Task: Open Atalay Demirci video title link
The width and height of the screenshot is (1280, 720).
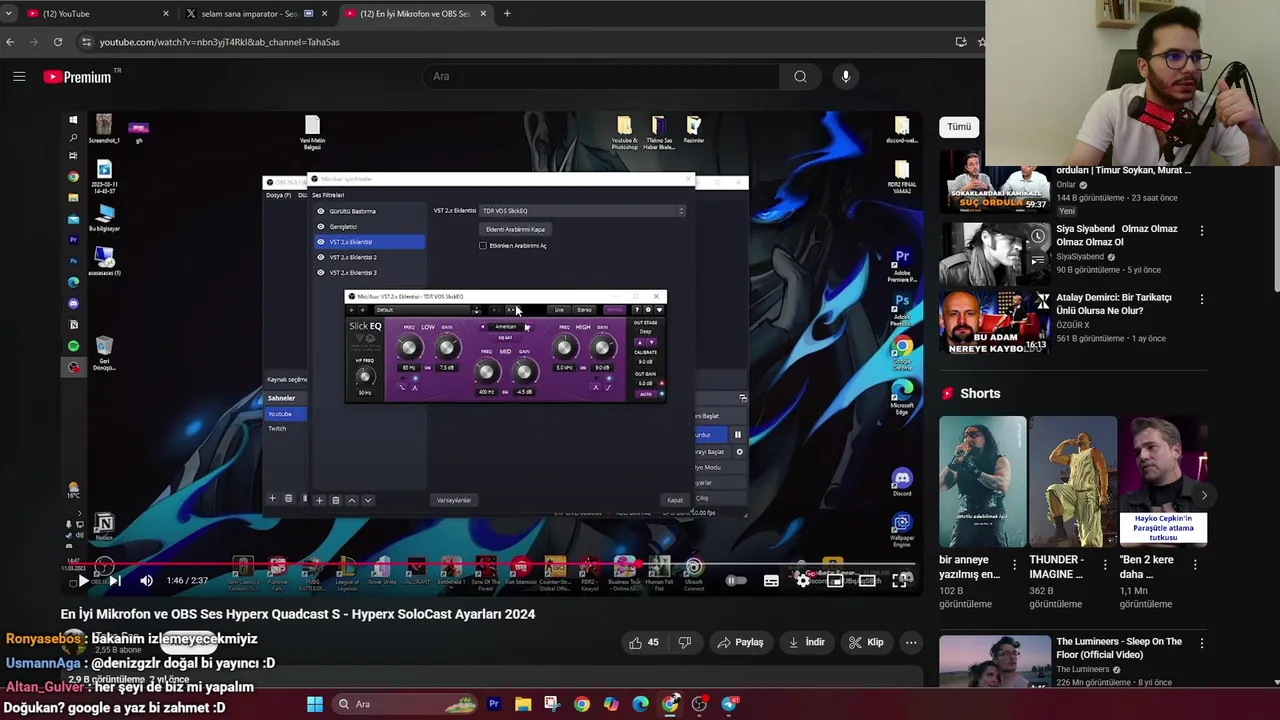Action: tap(1113, 304)
